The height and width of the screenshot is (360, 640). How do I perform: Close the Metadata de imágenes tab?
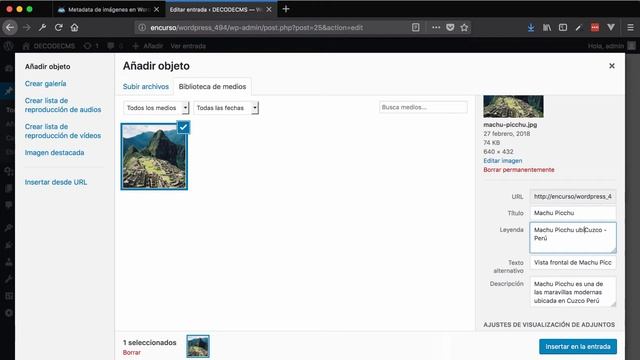(x=156, y=9)
